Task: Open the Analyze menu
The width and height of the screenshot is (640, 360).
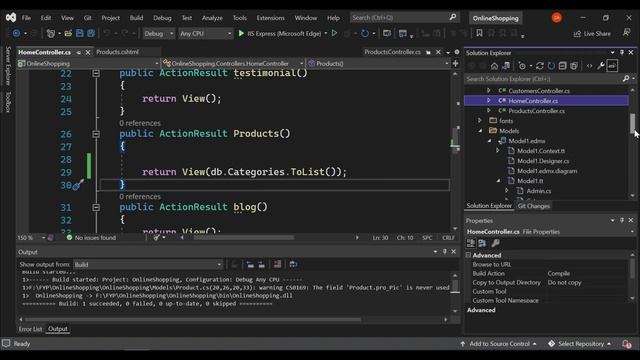Action: (212, 18)
